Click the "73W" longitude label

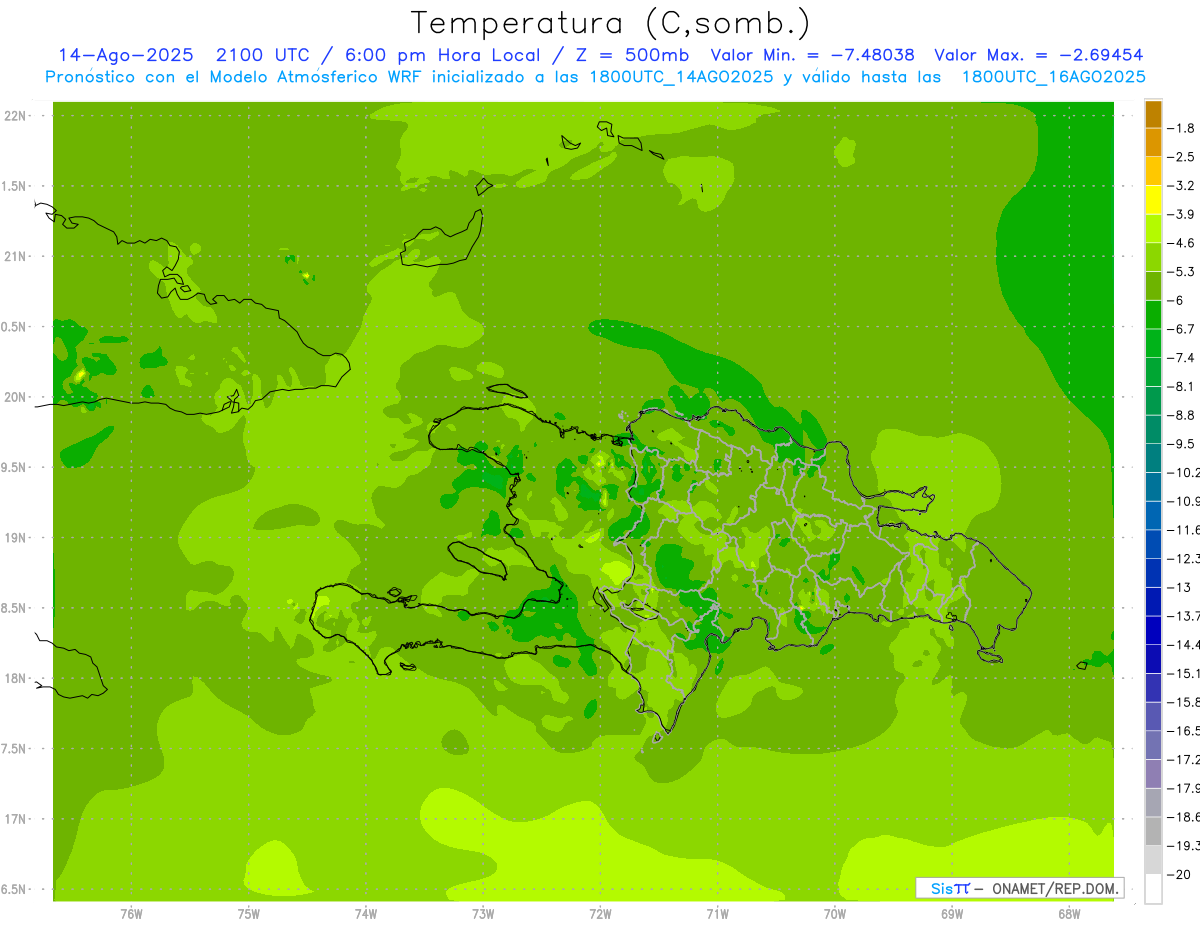[x=483, y=914]
